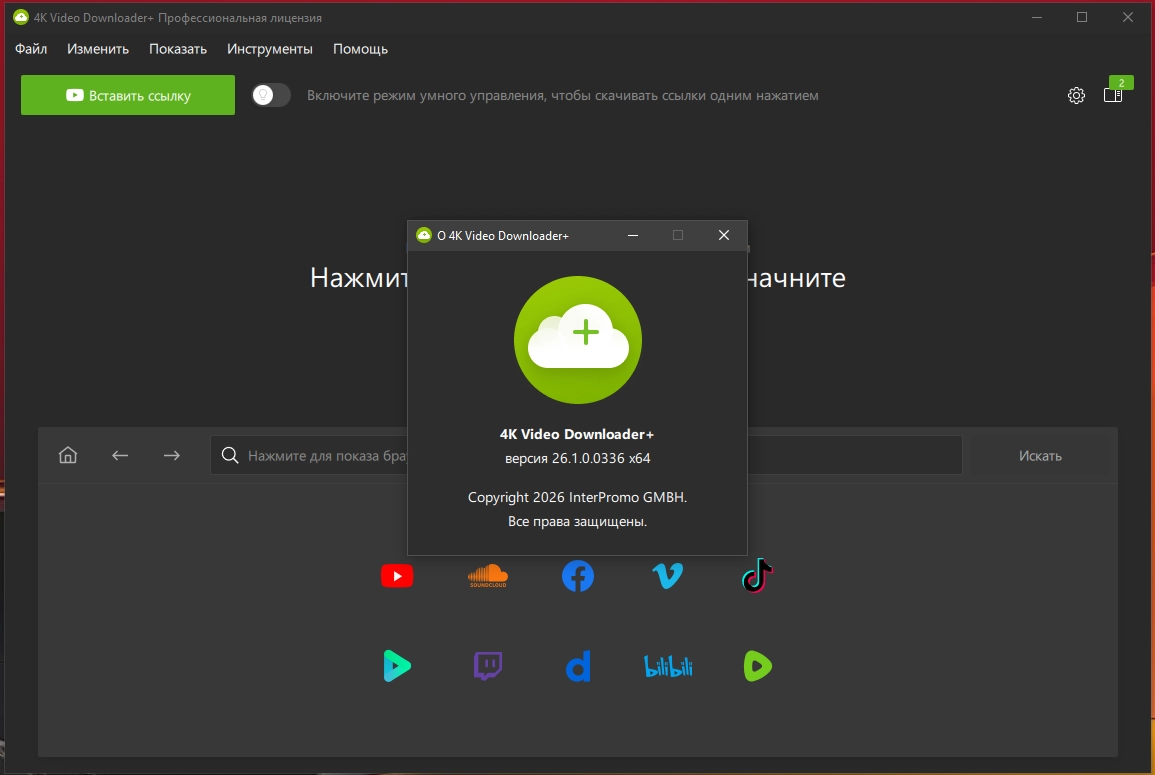Open the Facebook site shortcut

(578, 576)
